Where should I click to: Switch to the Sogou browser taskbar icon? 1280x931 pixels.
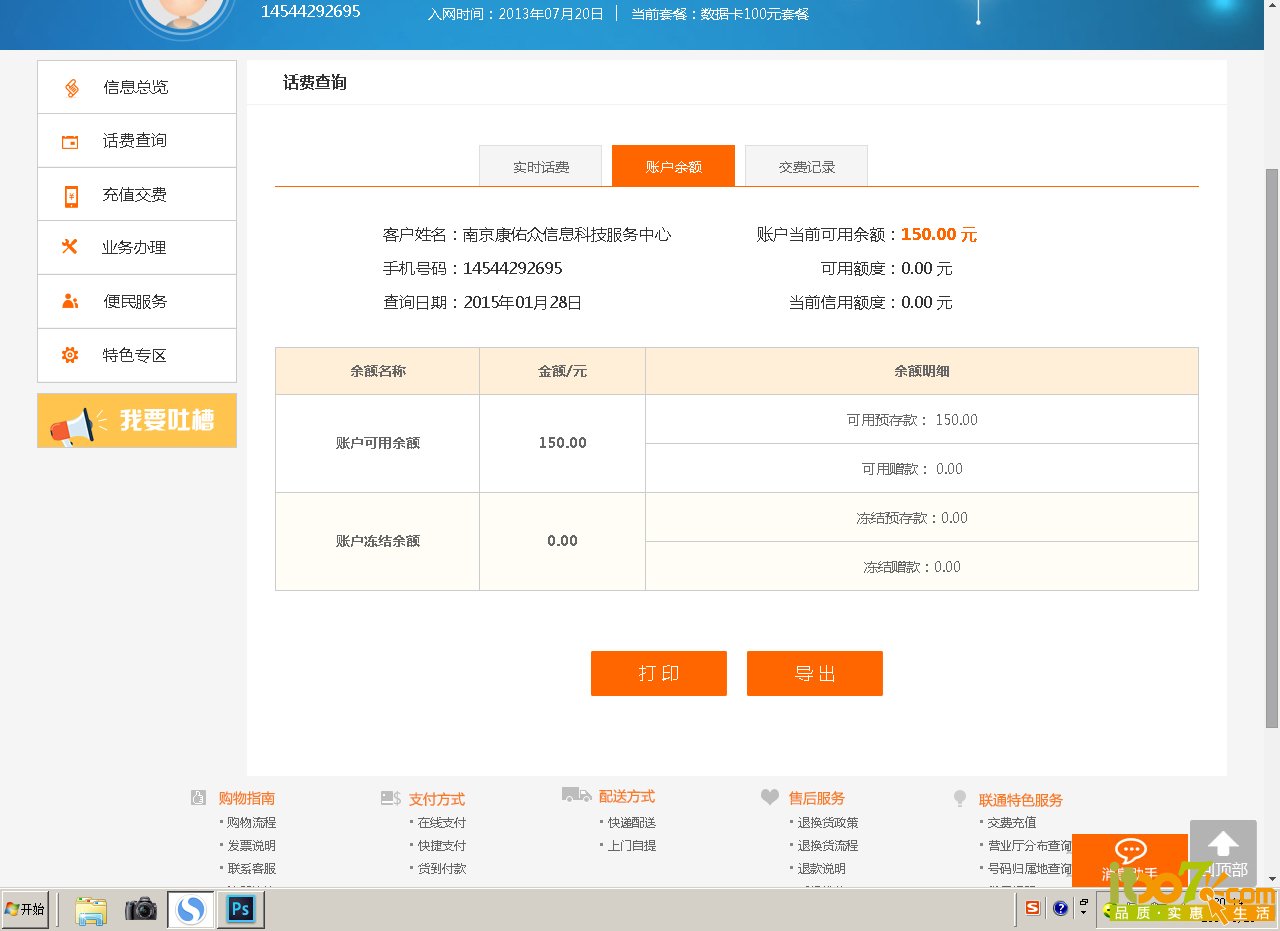(x=190, y=910)
